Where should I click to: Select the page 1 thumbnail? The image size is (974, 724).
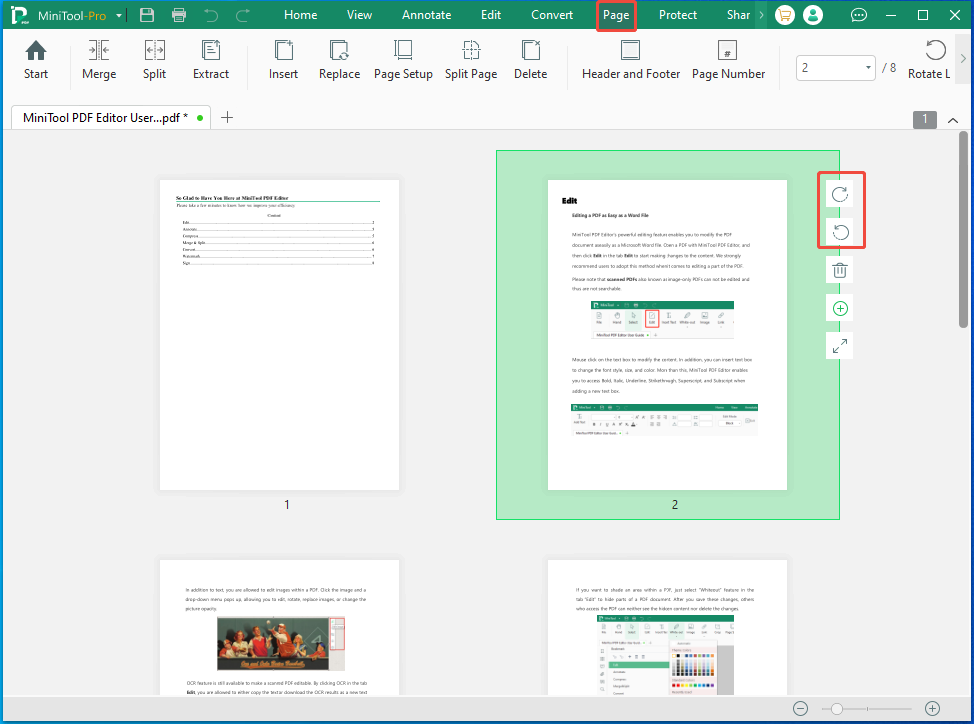click(x=280, y=335)
